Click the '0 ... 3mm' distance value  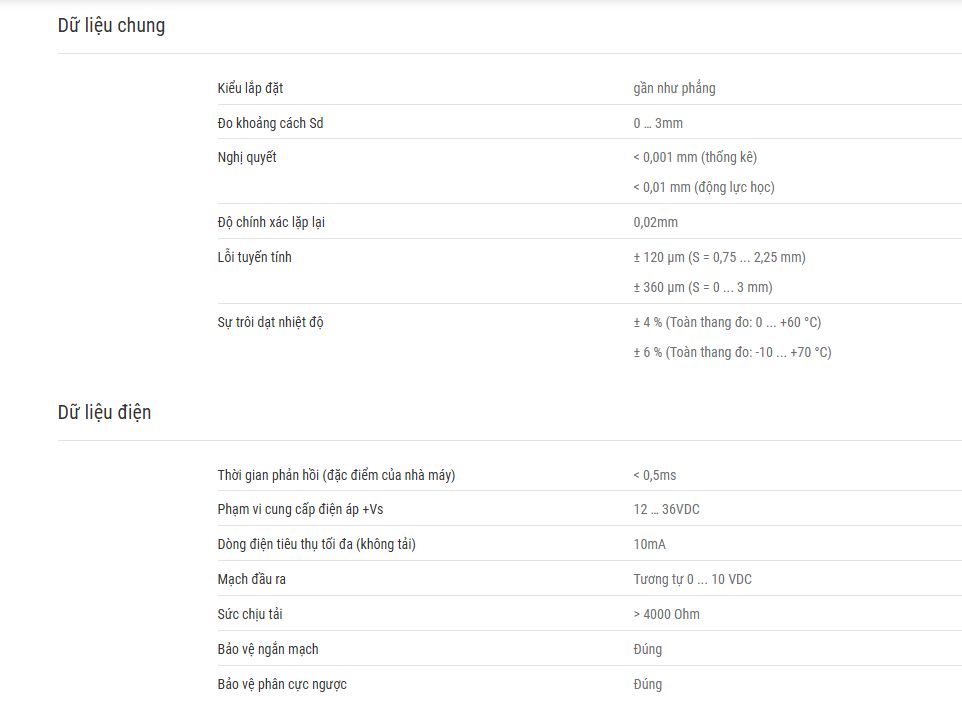[658, 123]
